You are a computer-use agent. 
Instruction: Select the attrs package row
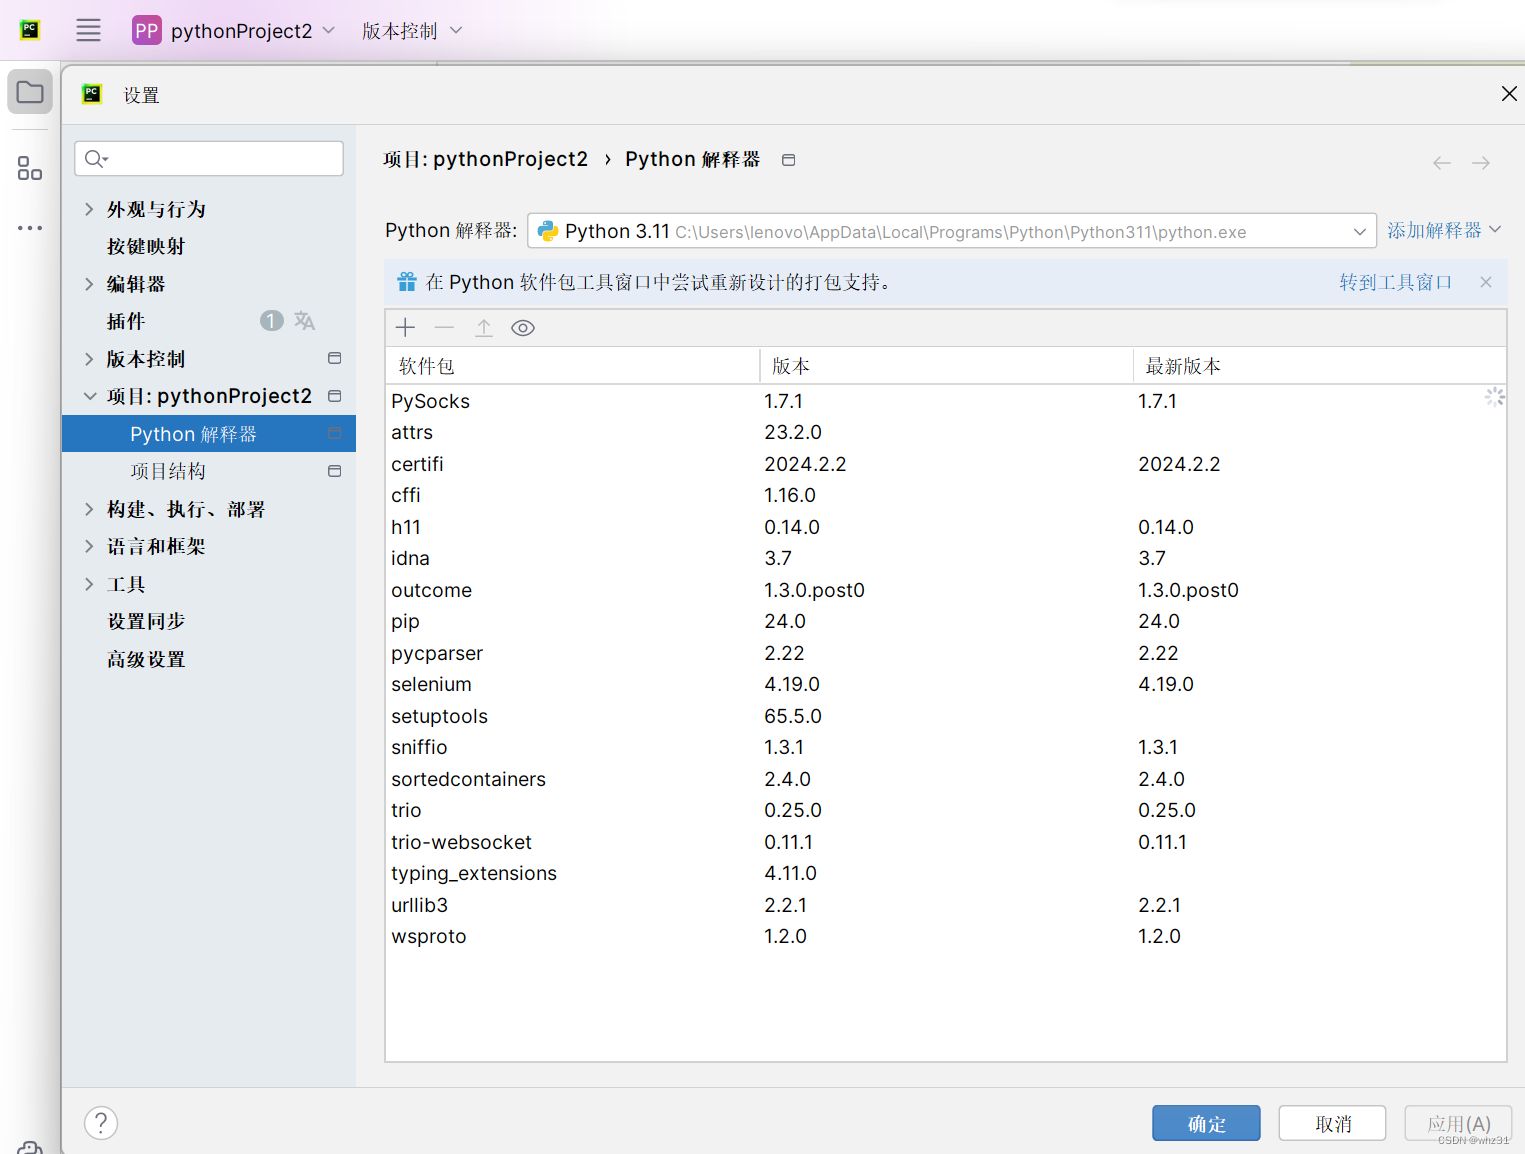point(945,432)
